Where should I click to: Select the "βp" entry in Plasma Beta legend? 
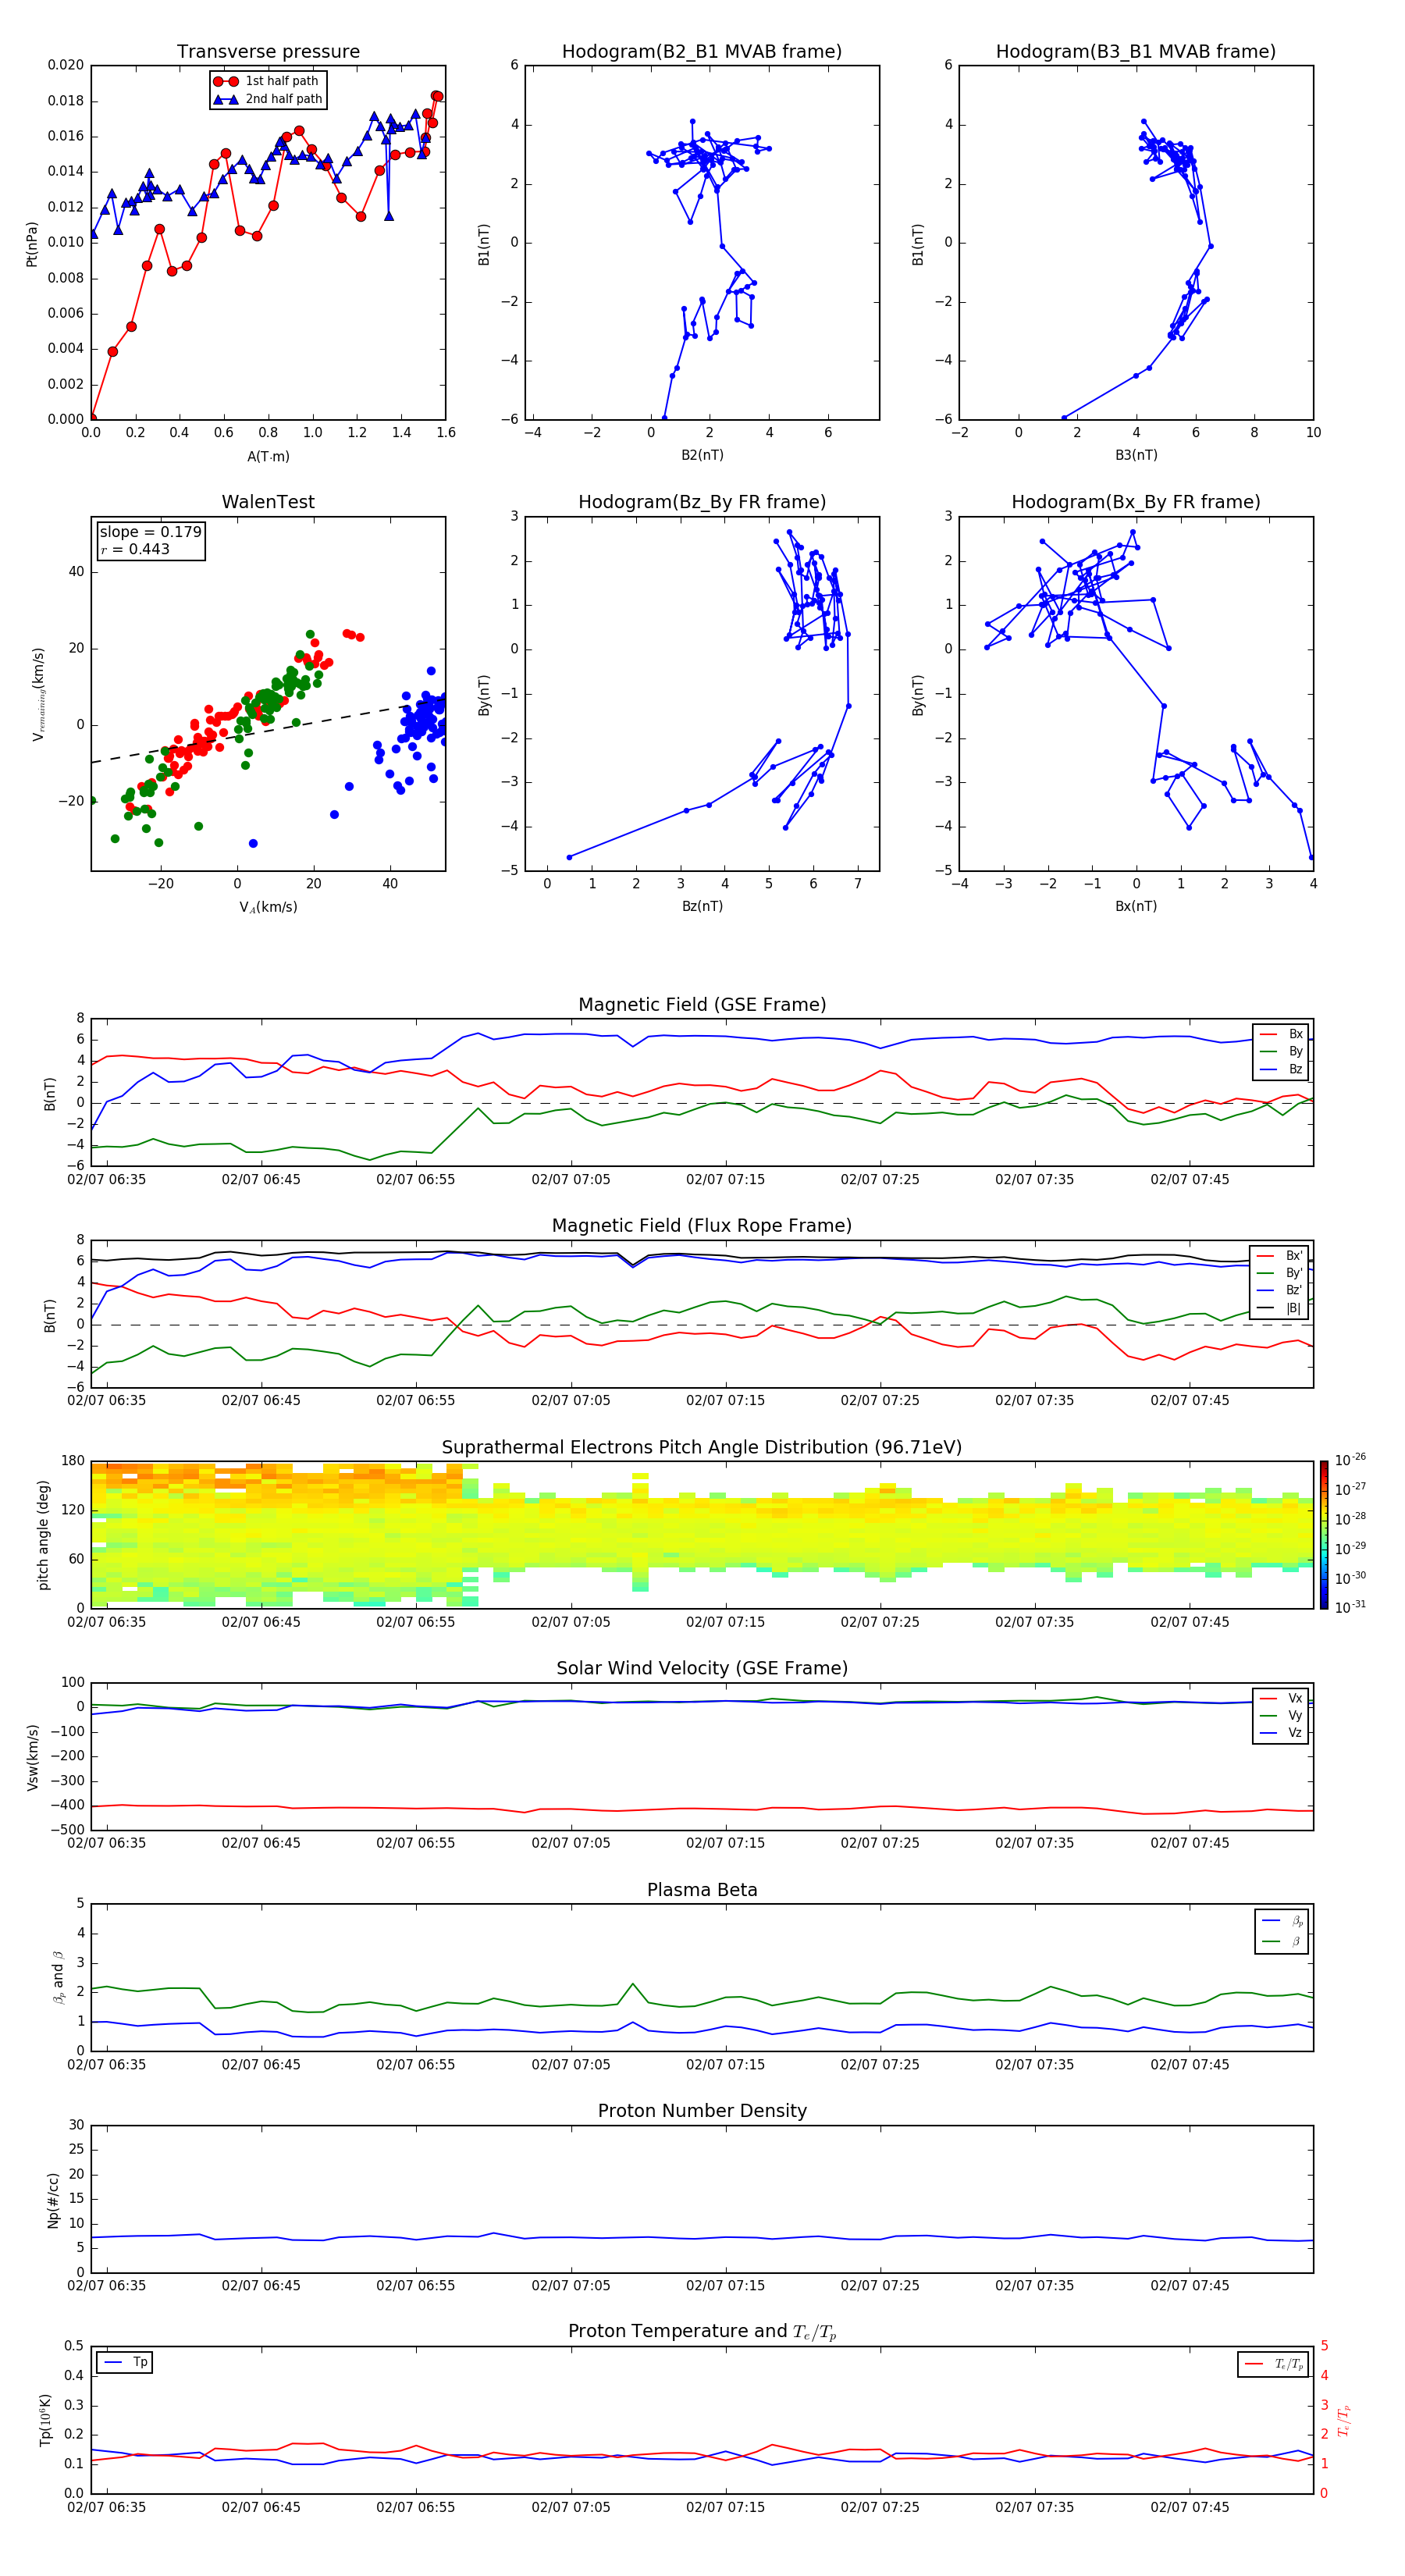click(x=1282, y=1920)
